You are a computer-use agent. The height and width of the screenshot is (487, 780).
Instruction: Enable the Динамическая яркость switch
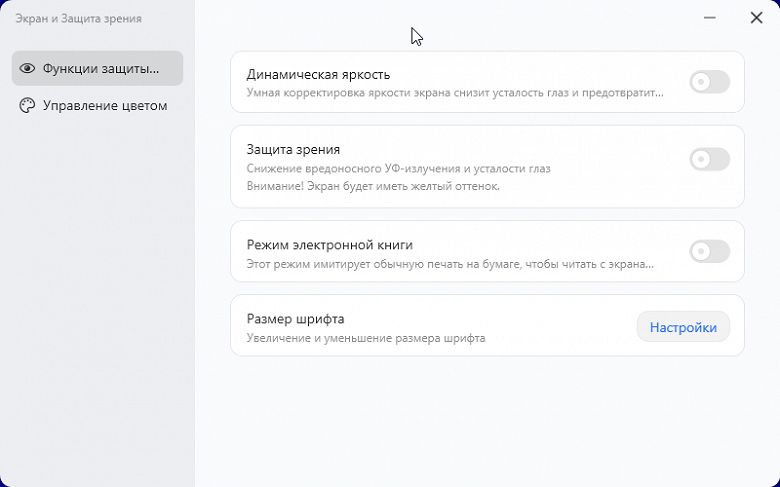709,82
